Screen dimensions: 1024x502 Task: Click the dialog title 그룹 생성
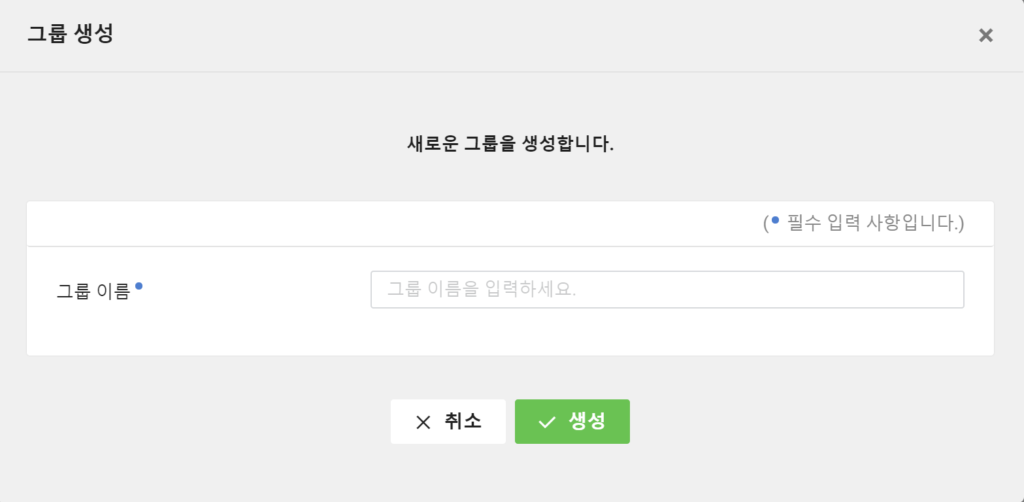[70, 34]
